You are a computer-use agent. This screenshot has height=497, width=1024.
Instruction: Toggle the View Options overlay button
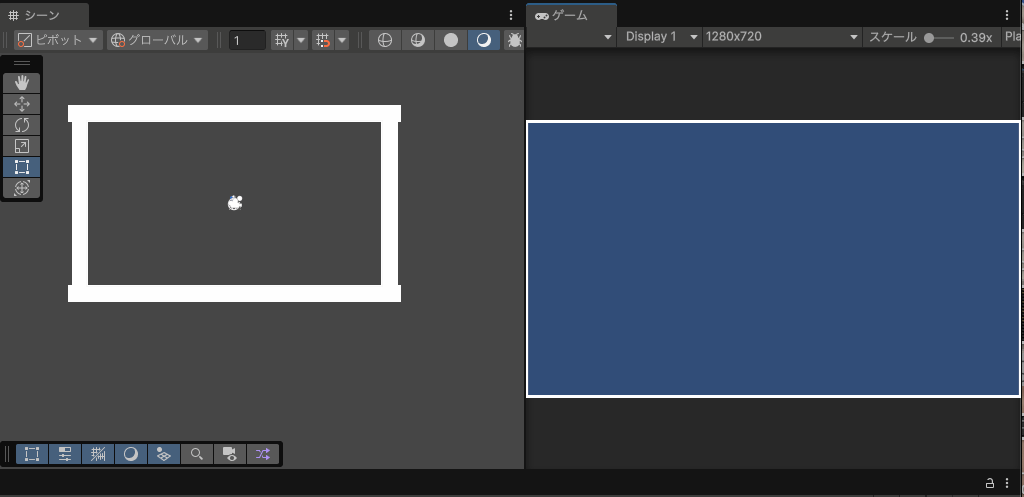tap(164, 454)
